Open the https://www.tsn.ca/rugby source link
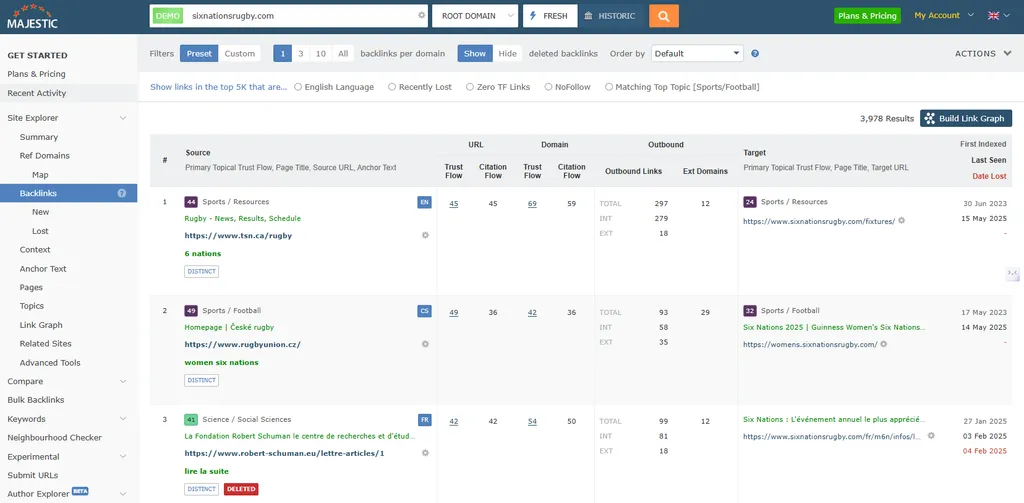The width and height of the screenshot is (1024, 503). 238,236
